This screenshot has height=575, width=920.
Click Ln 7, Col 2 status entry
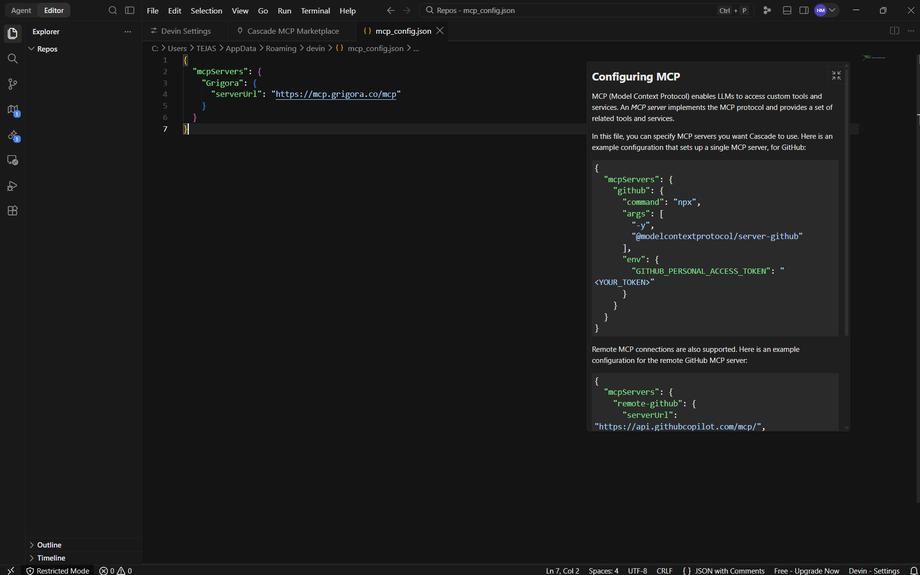click(x=562, y=570)
